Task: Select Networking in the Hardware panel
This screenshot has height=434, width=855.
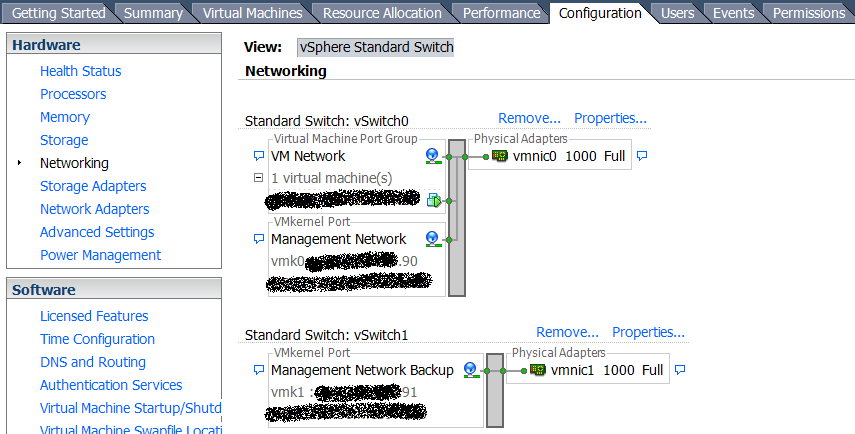Action: pyautogui.click(x=74, y=163)
